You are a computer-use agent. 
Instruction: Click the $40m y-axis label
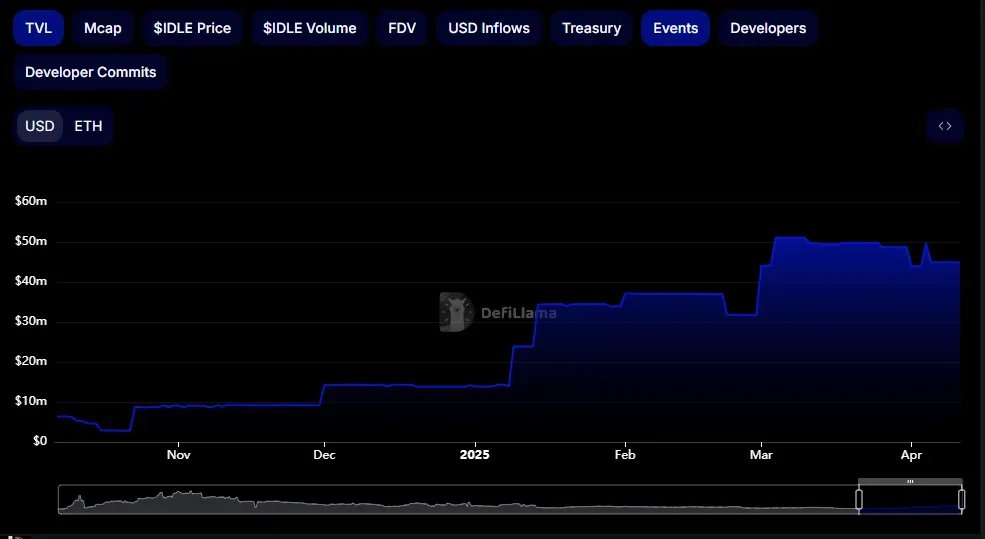coord(31,281)
